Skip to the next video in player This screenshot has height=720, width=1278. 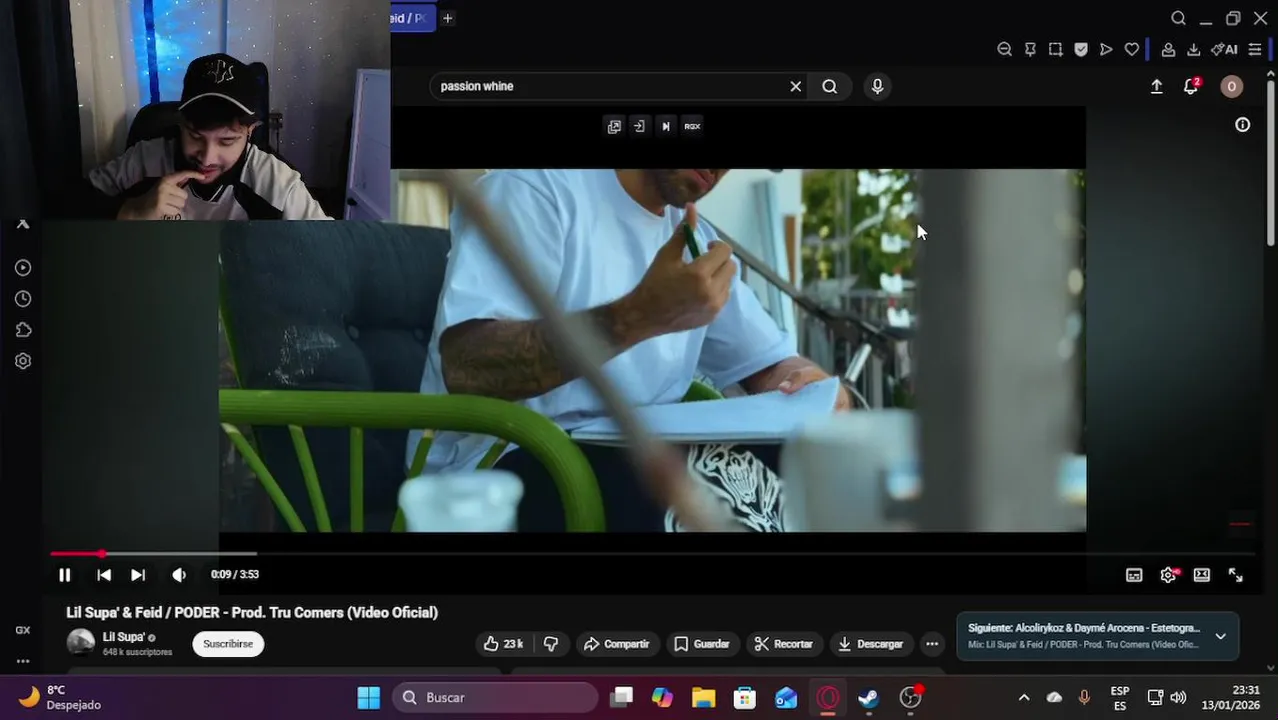pyautogui.click(x=138, y=575)
